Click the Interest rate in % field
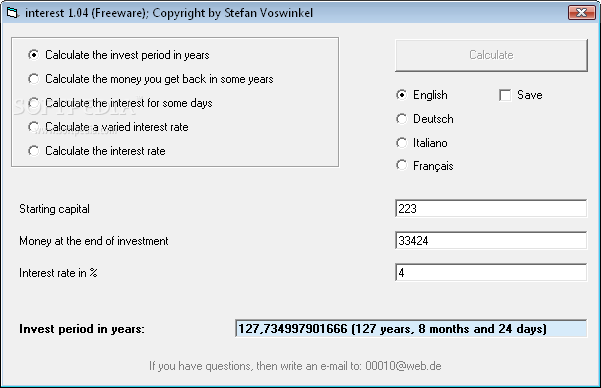Viewport: 601px width, 388px height. pyautogui.click(x=491, y=273)
